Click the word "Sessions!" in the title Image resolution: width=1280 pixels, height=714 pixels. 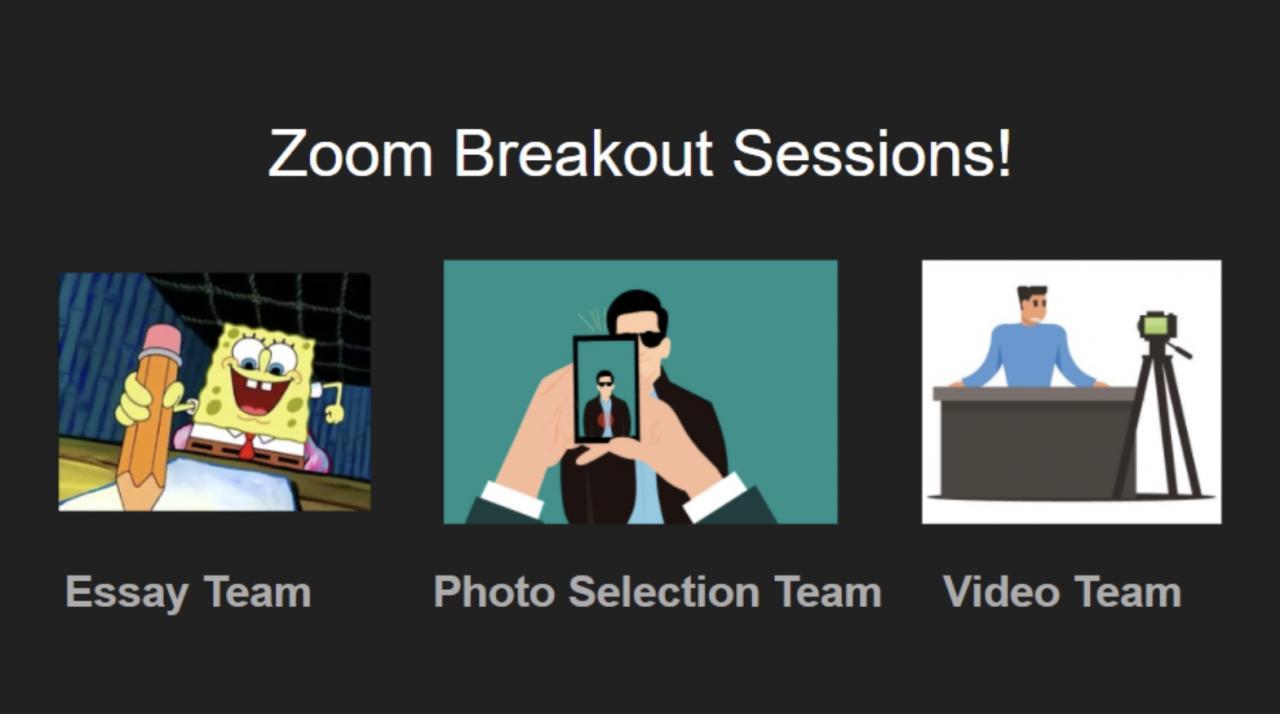tap(871, 154)
